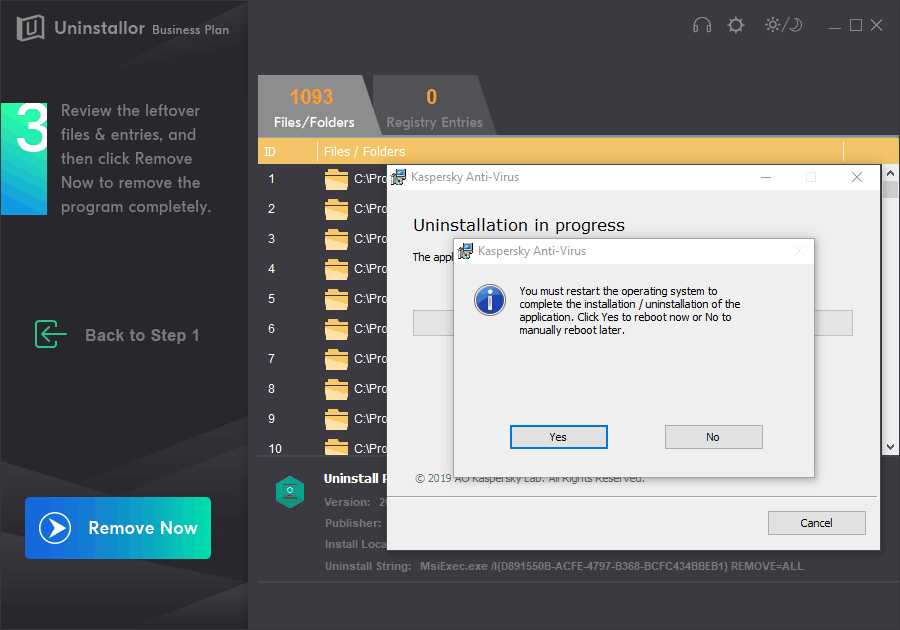Click the folder icon in row 9
This screenshot has width=900, height=630.
(x=336, y=419)
